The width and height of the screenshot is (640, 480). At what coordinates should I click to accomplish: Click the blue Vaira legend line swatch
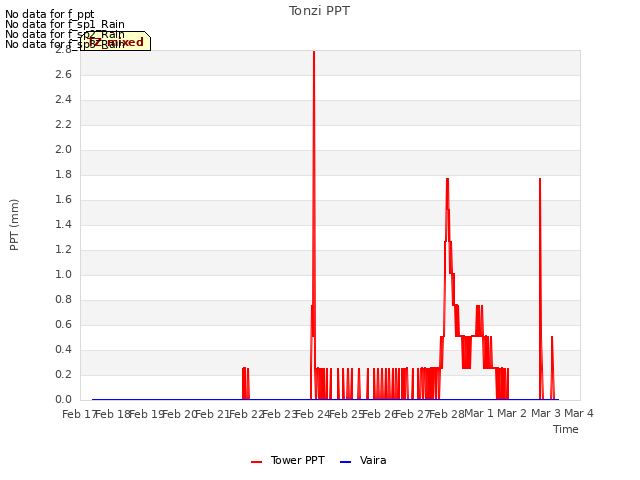[x=345, y=462]
